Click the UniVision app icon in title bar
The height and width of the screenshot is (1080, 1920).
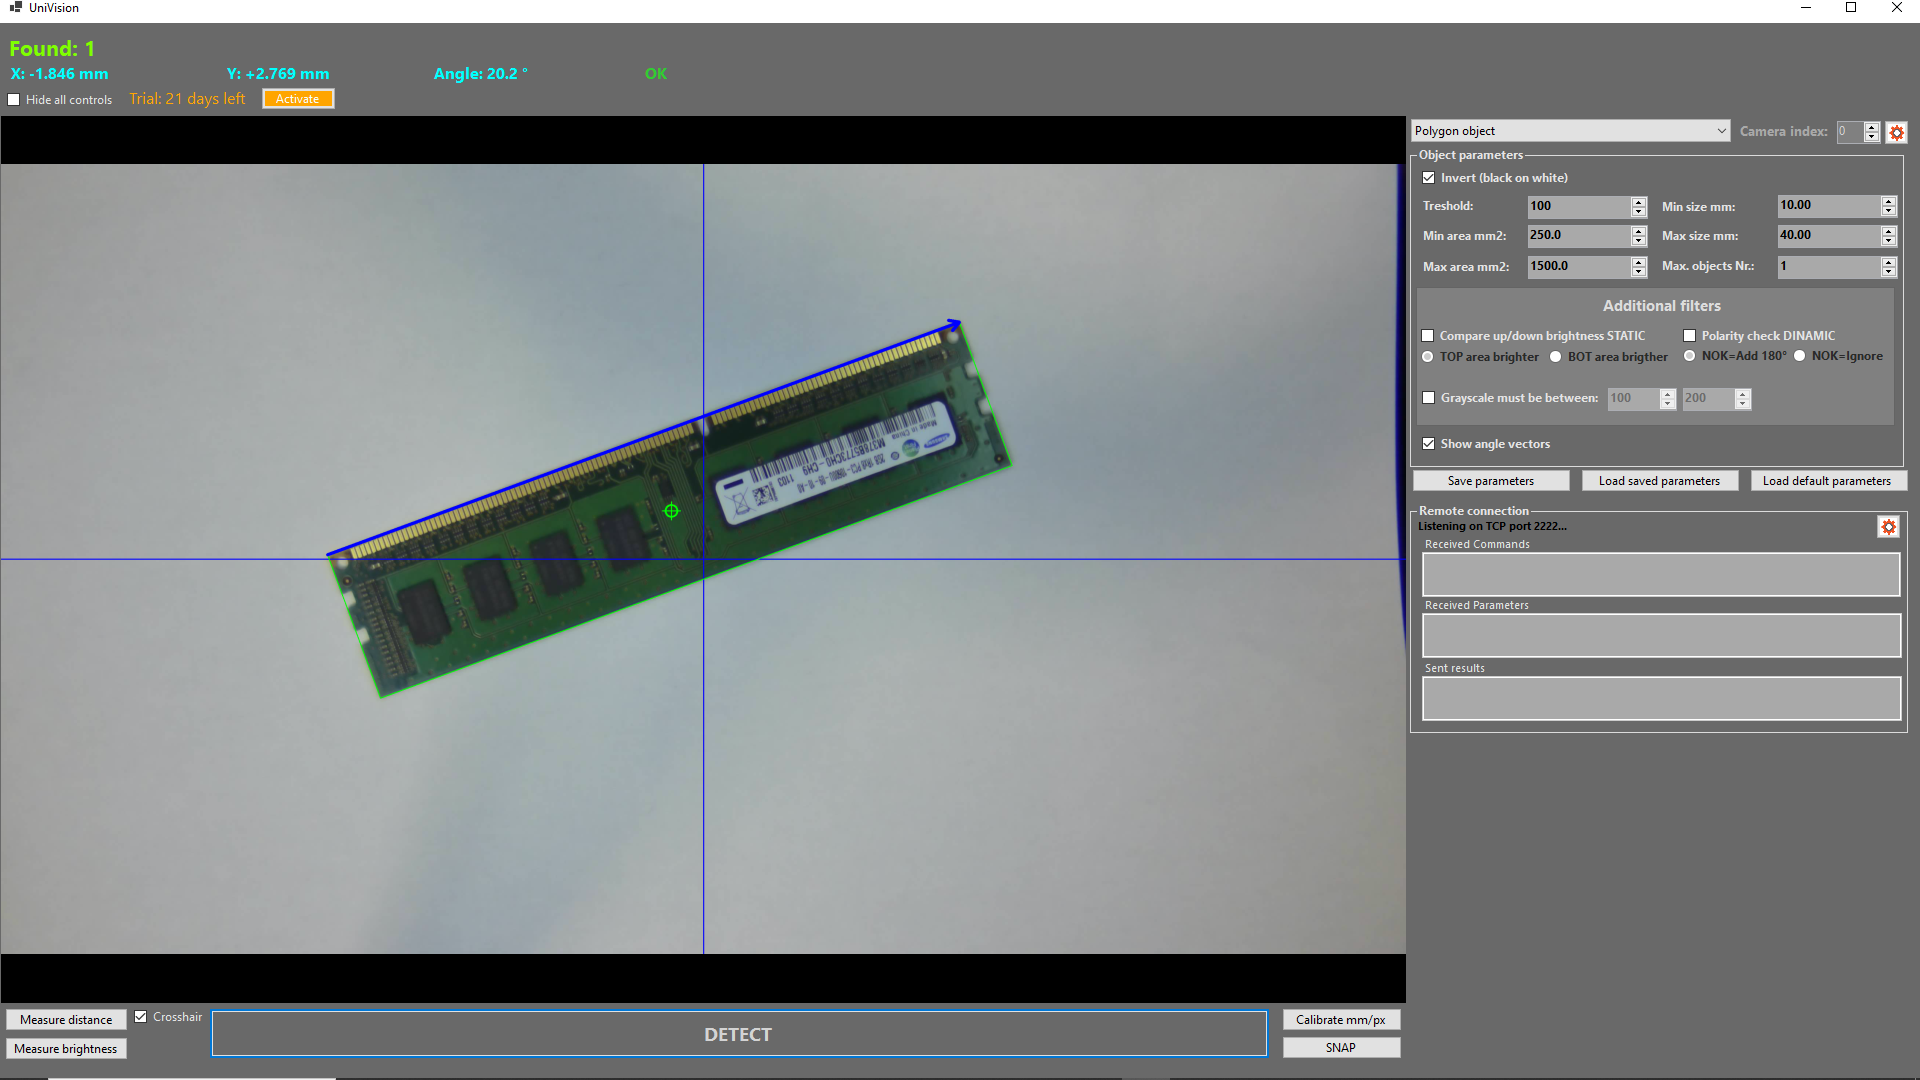pyautogui.click(x=15, y=7)
